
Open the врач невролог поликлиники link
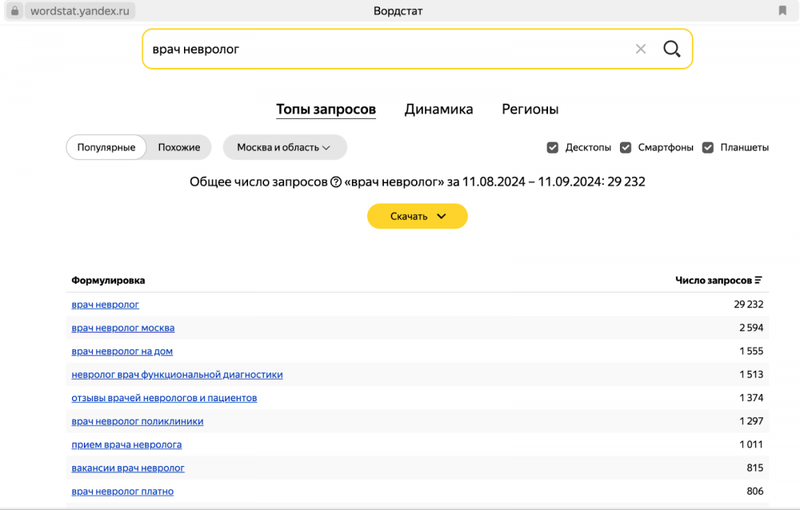pyautogui.click(x=137, y=421)
